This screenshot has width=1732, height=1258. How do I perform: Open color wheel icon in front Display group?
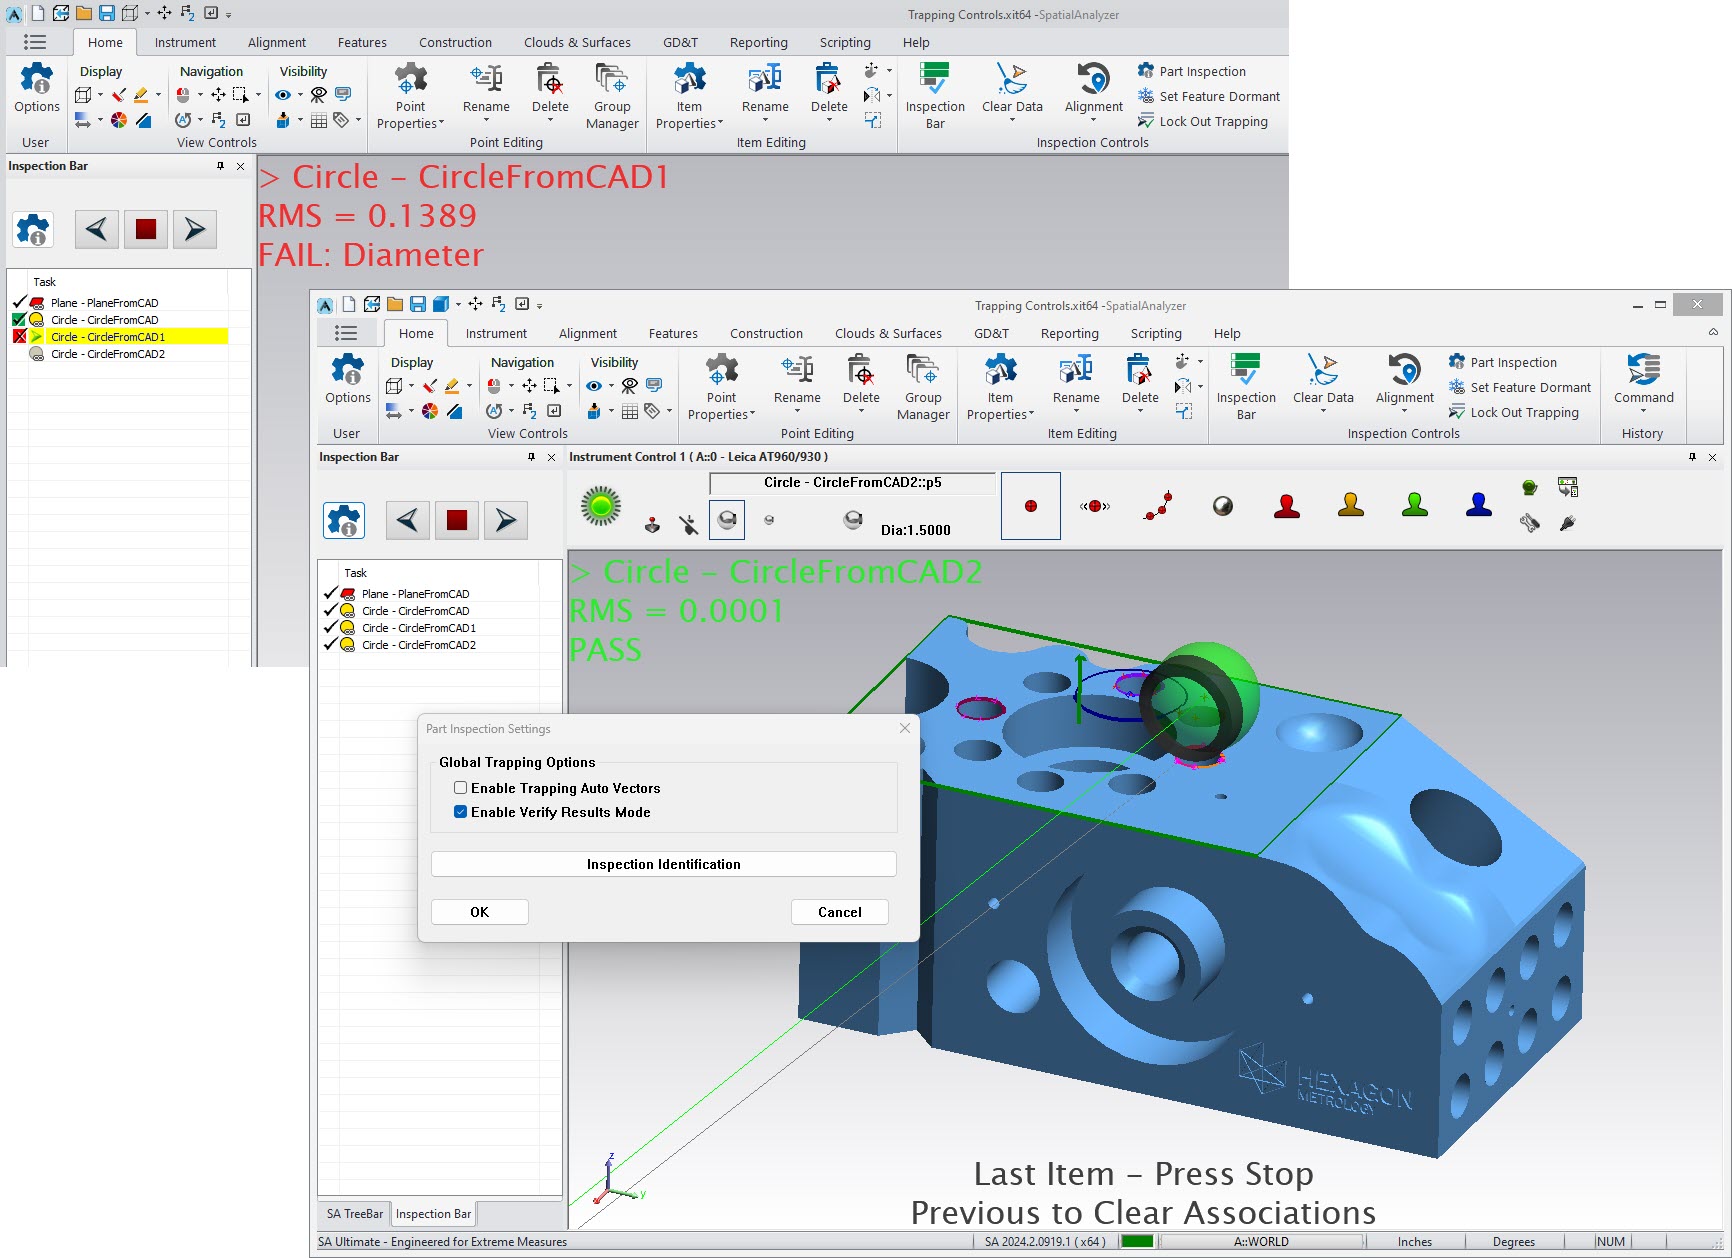[x=429, y=411]
